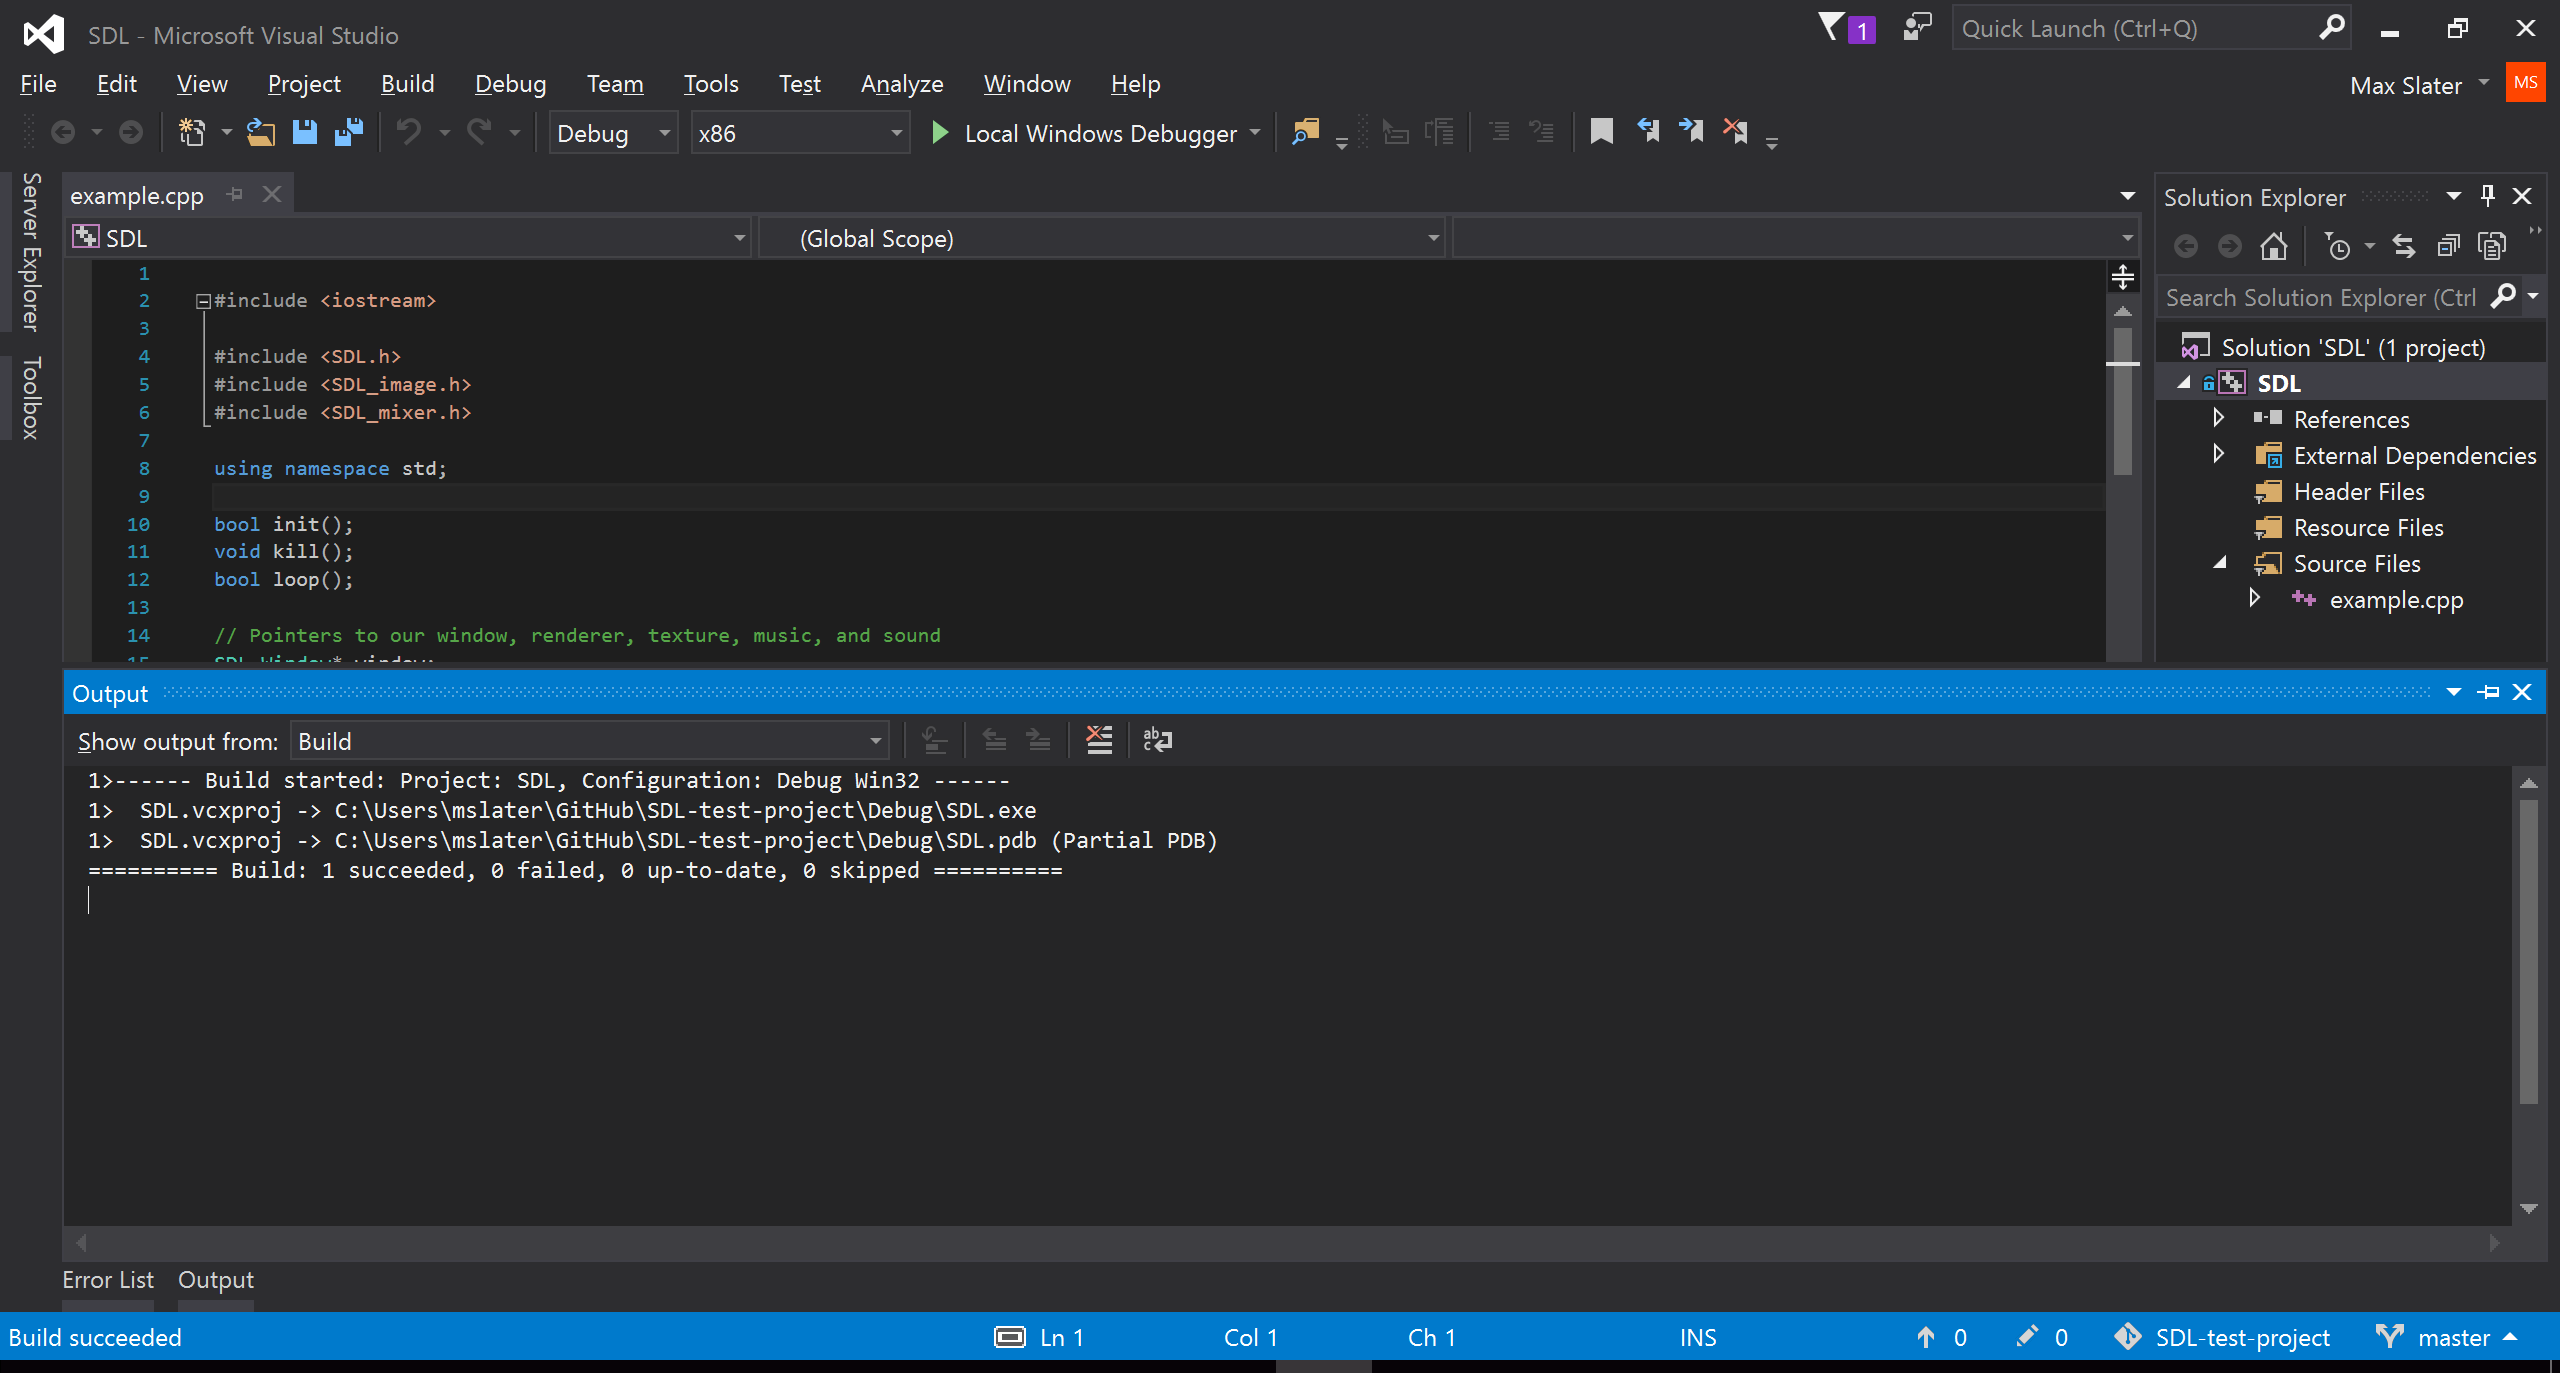The width and height of the screenshot is (2560, 1373).
Task: Collapse the Source Files folder
Action: click(x=2220, y=562)
